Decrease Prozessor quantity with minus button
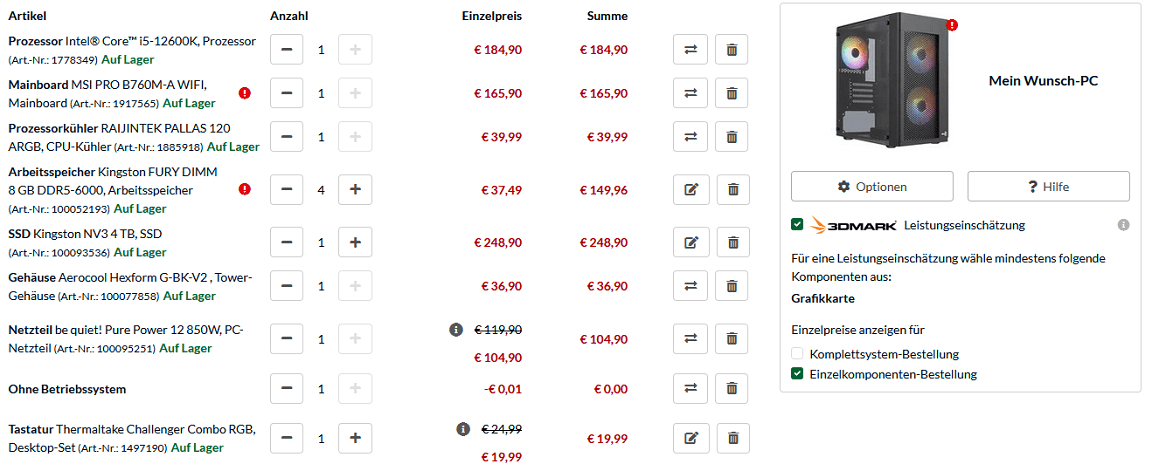The height and width of the screenshot is (466, 1152). pos(287,50)
